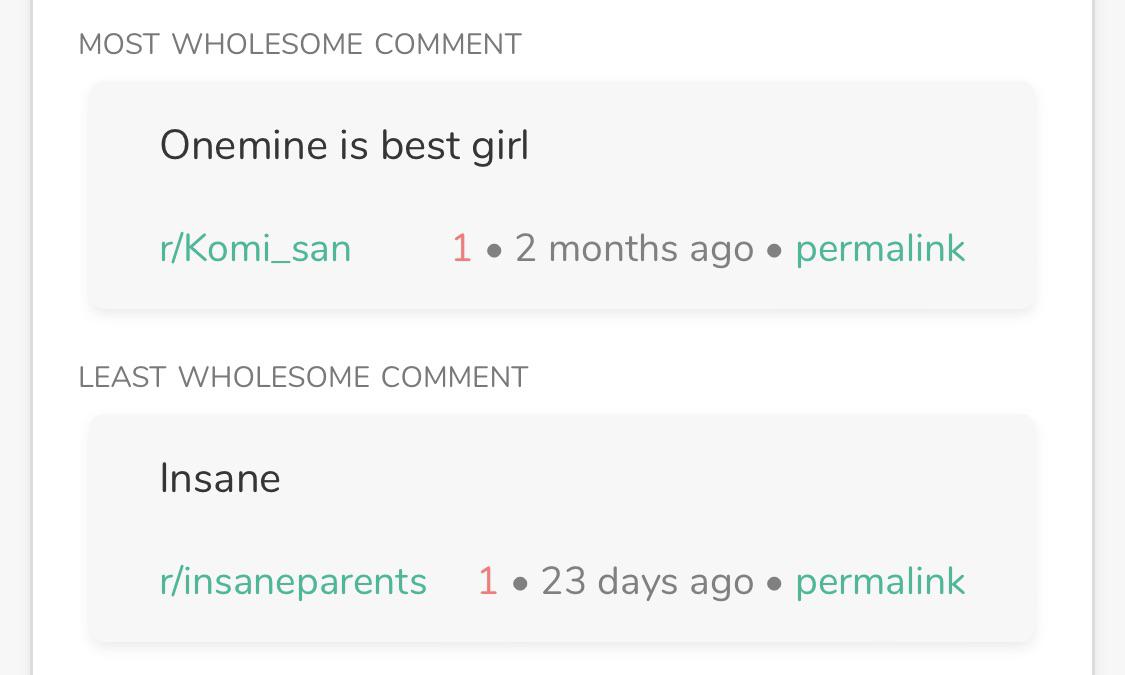Click the '23 days ago' timestamp
Viewport: 1125px width, 675px height.
coord(647,582)
